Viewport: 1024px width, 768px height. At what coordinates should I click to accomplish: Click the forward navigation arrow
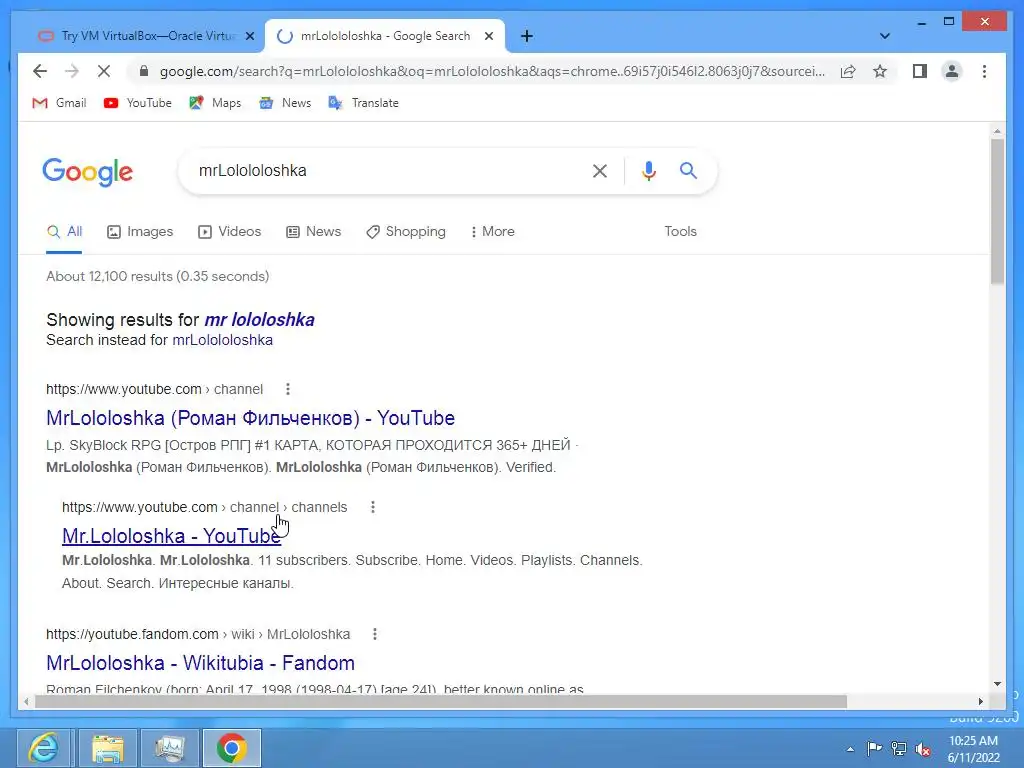pyautogui.click(x=72, y=71)
